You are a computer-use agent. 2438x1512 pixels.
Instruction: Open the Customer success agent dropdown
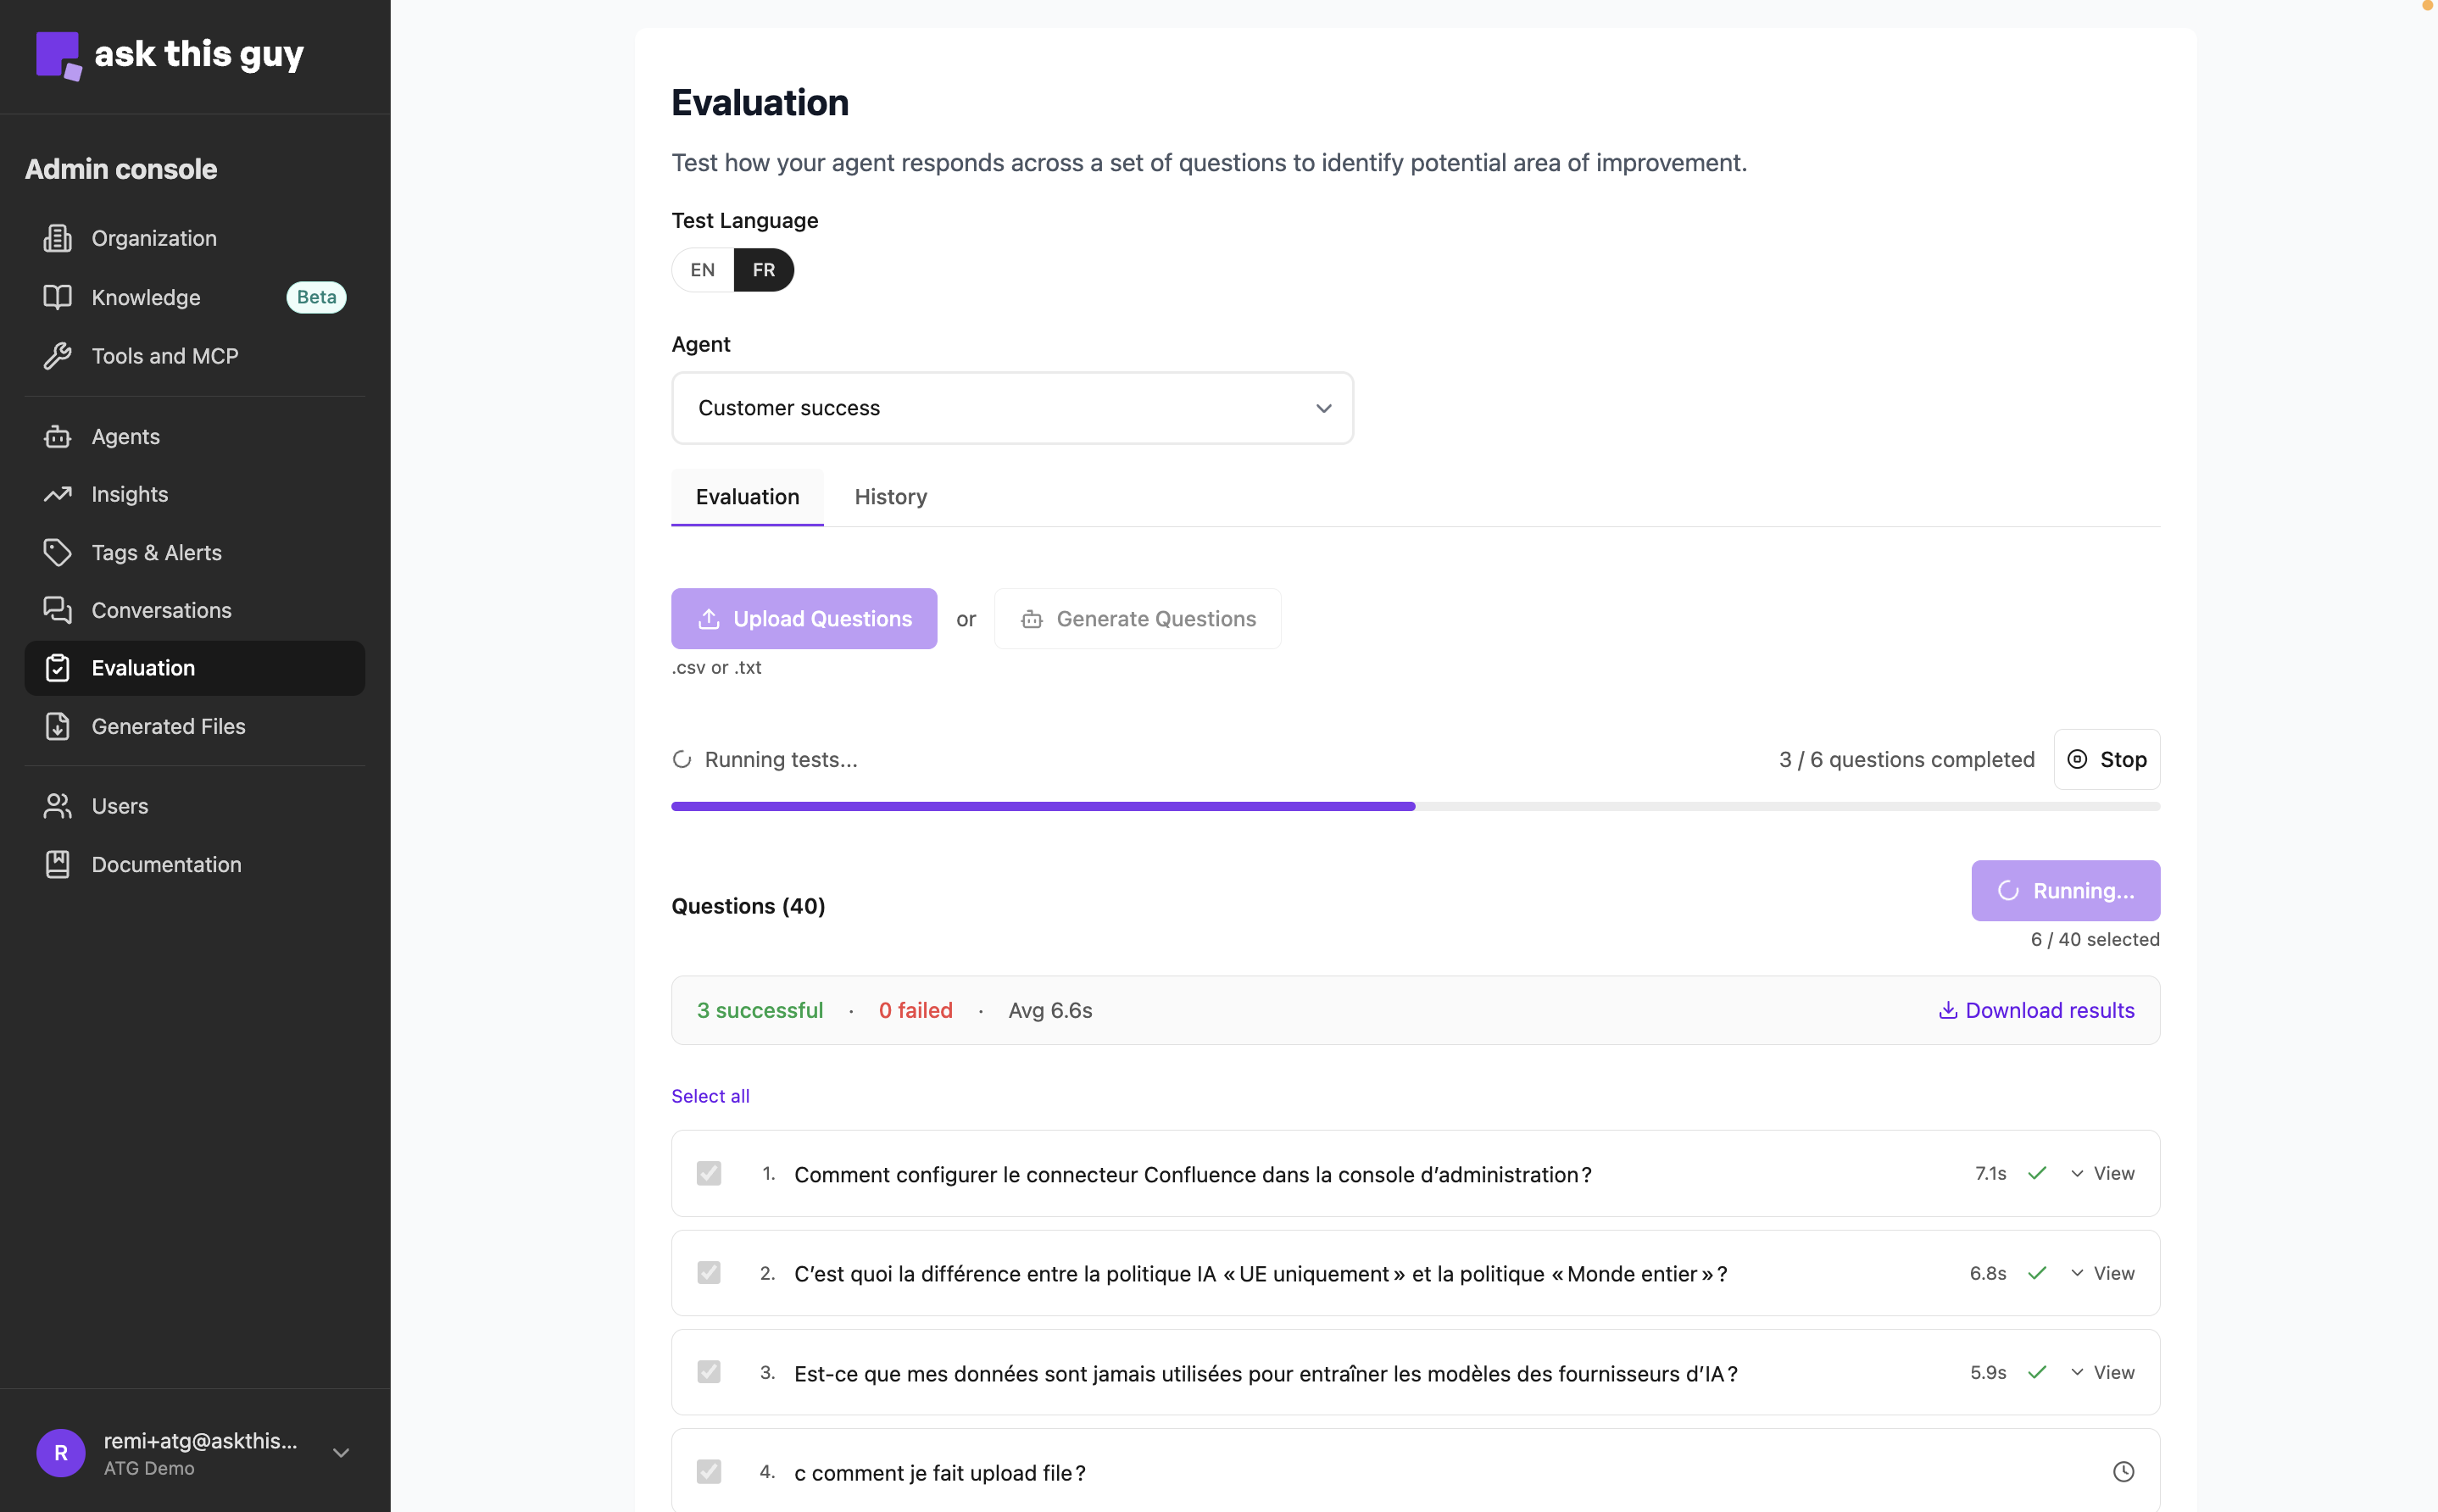coord(1012,408)
